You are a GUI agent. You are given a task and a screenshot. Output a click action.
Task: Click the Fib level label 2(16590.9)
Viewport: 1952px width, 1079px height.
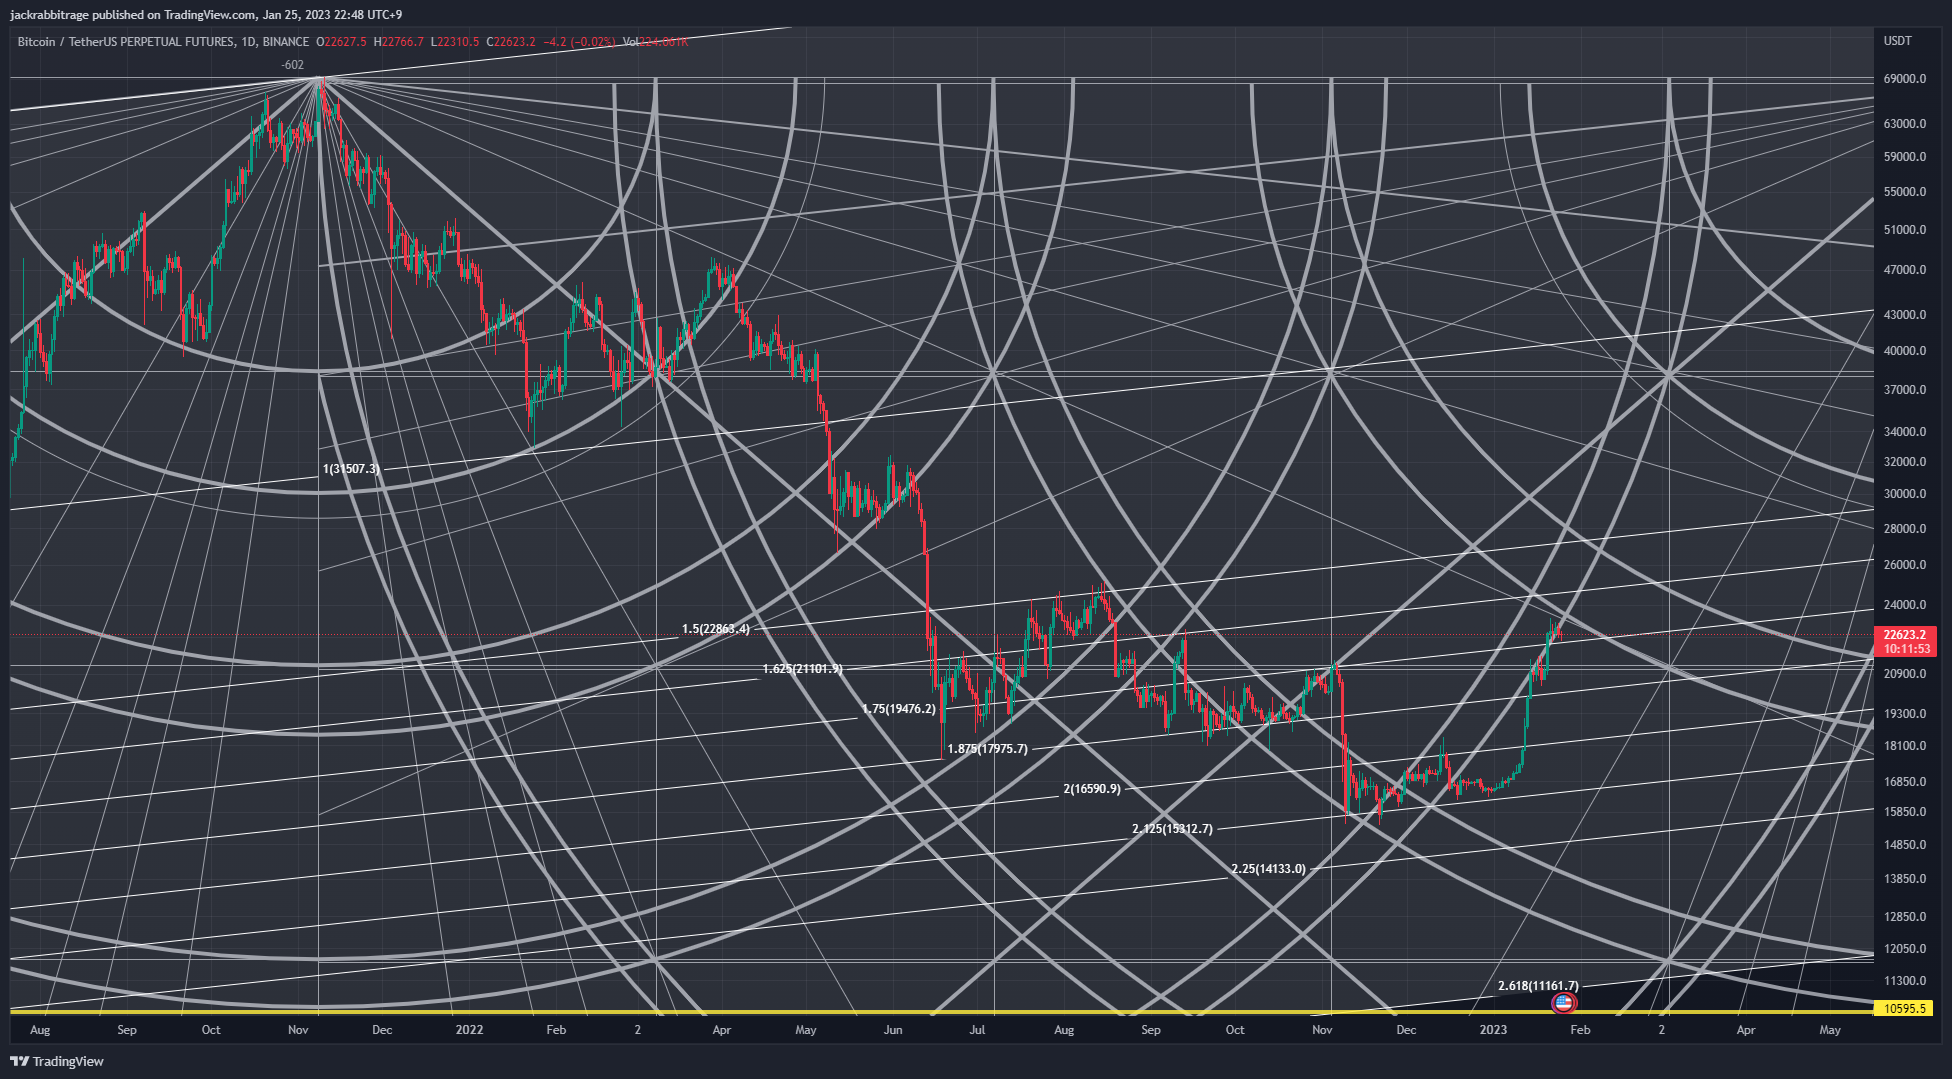pyautogui.click(x=1092, y=789)
